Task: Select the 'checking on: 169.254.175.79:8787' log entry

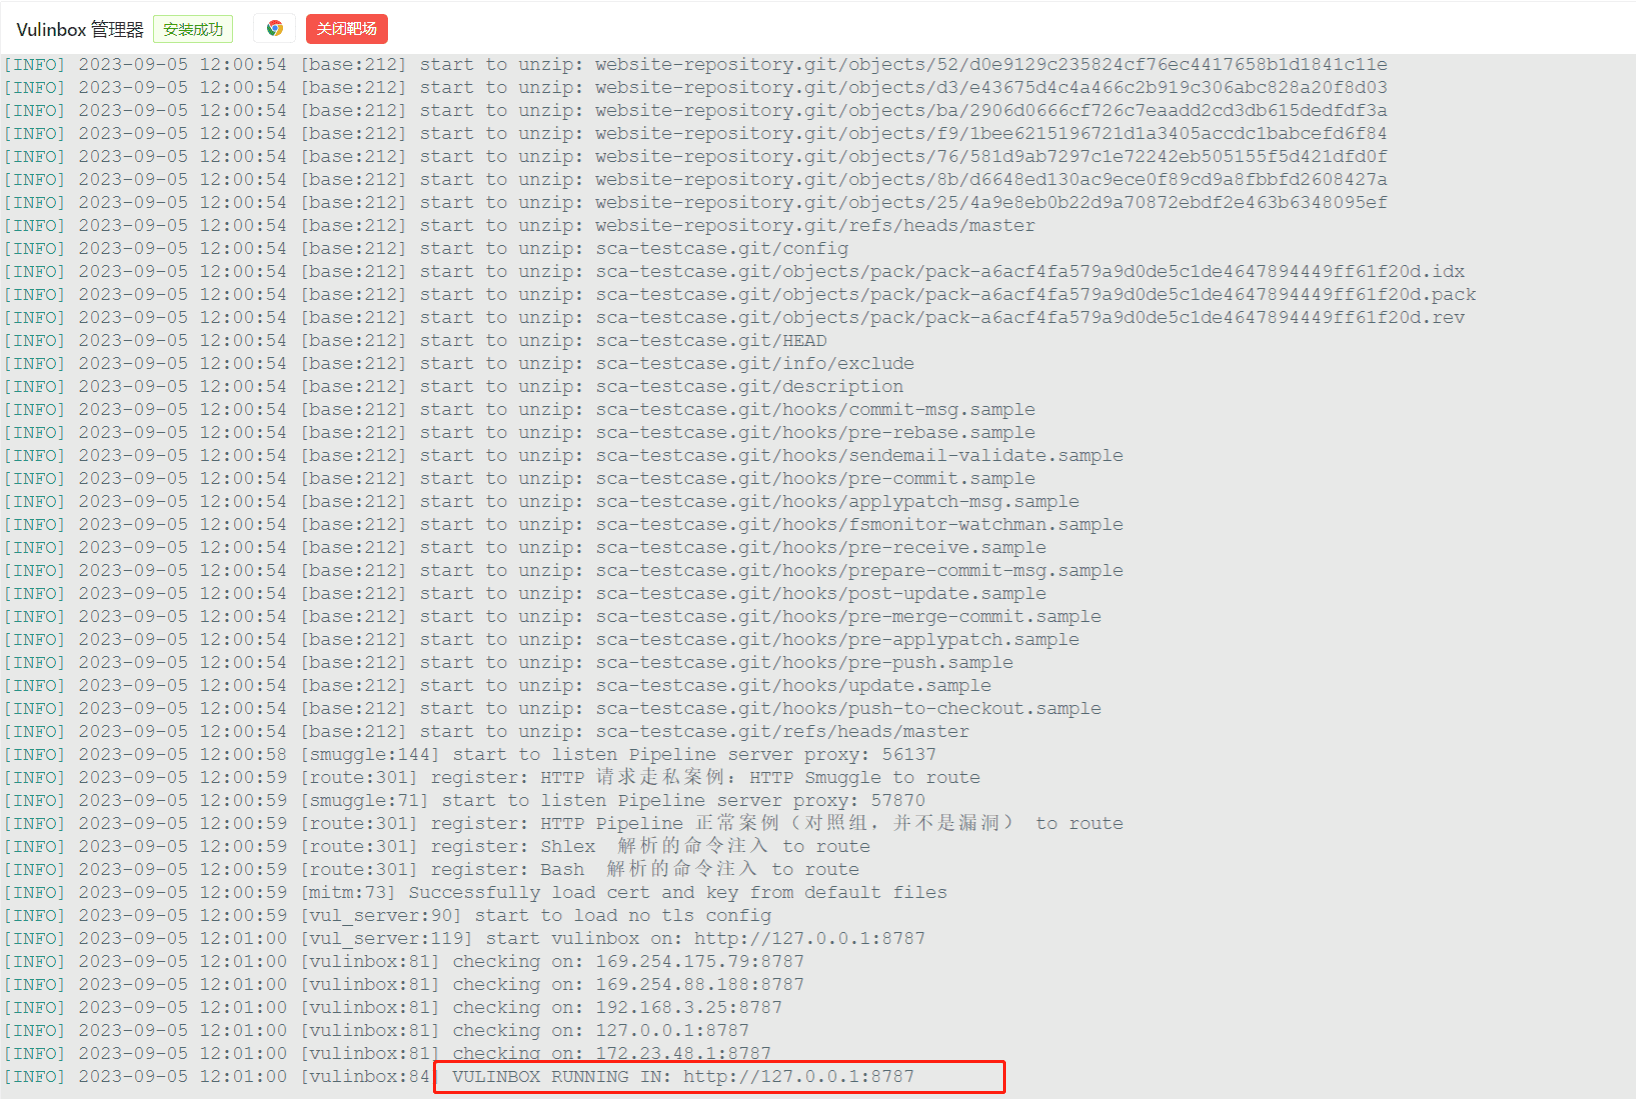Action: [629, 962]
